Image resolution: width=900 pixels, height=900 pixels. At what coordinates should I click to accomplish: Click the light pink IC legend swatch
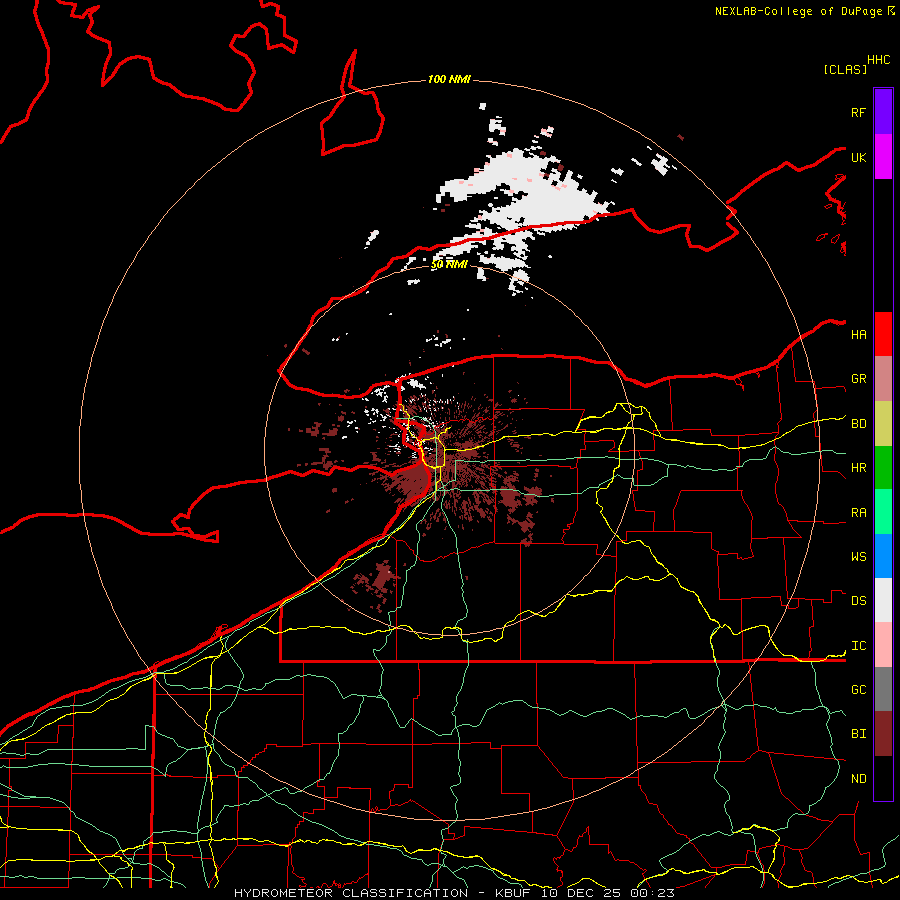click(883, 645)
